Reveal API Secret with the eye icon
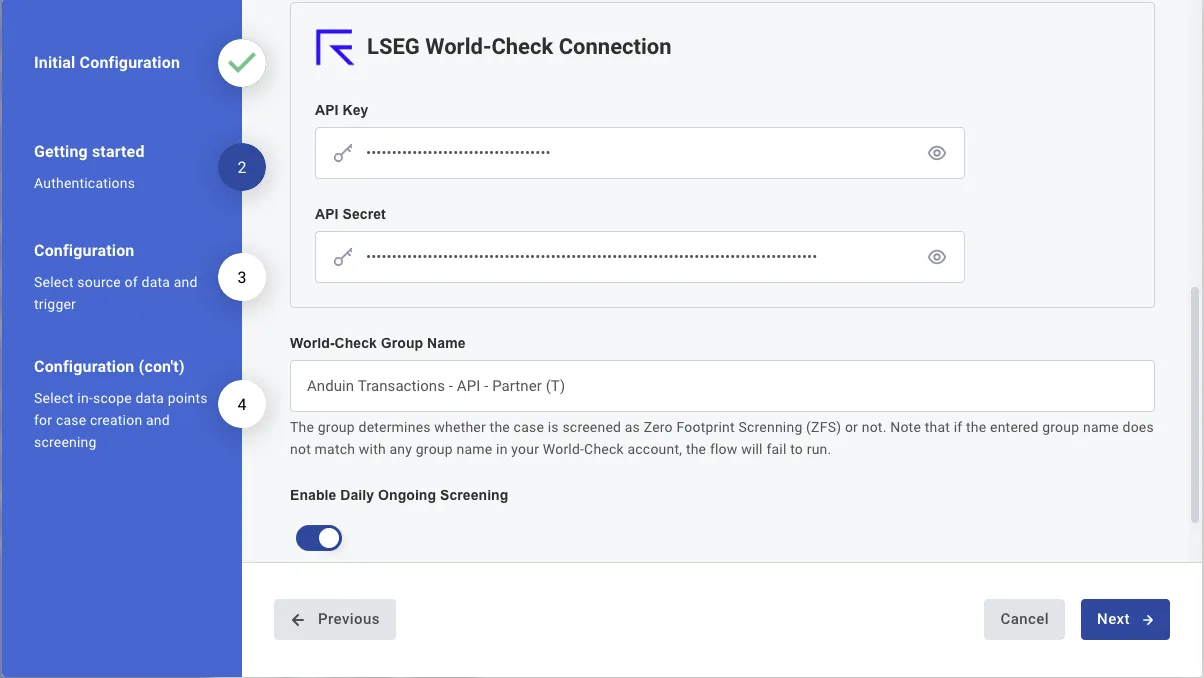 [x=937, y=257]
